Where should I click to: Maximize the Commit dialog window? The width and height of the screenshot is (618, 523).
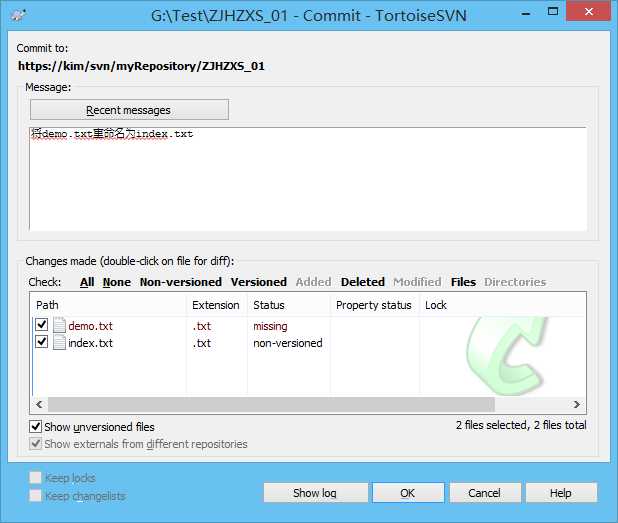pos(553,11)
